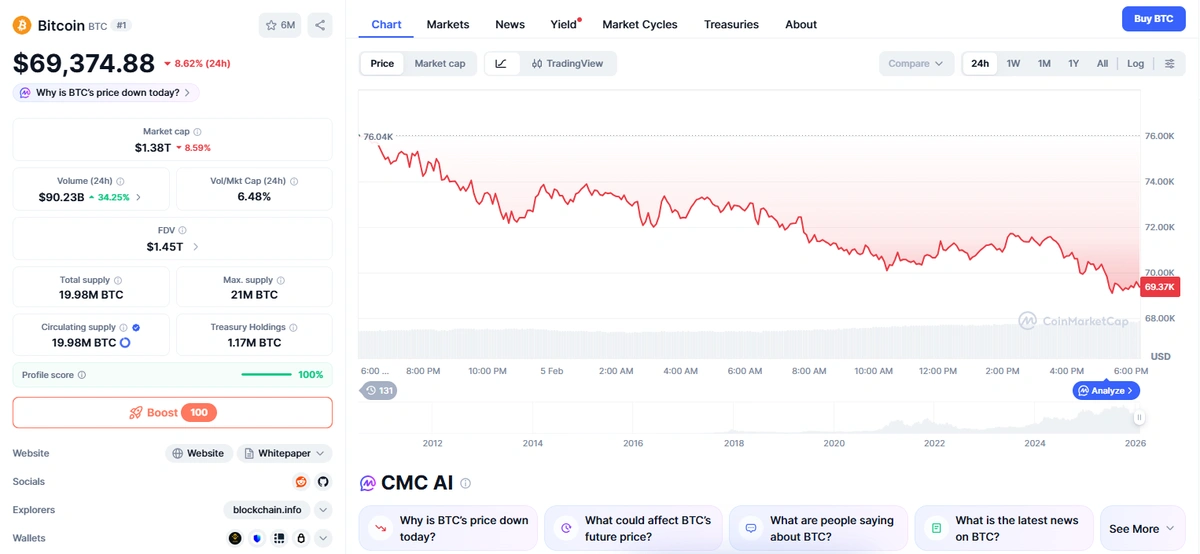1200x554 pixels.
Task: Set chart range to 1W
Action: 1013,64
